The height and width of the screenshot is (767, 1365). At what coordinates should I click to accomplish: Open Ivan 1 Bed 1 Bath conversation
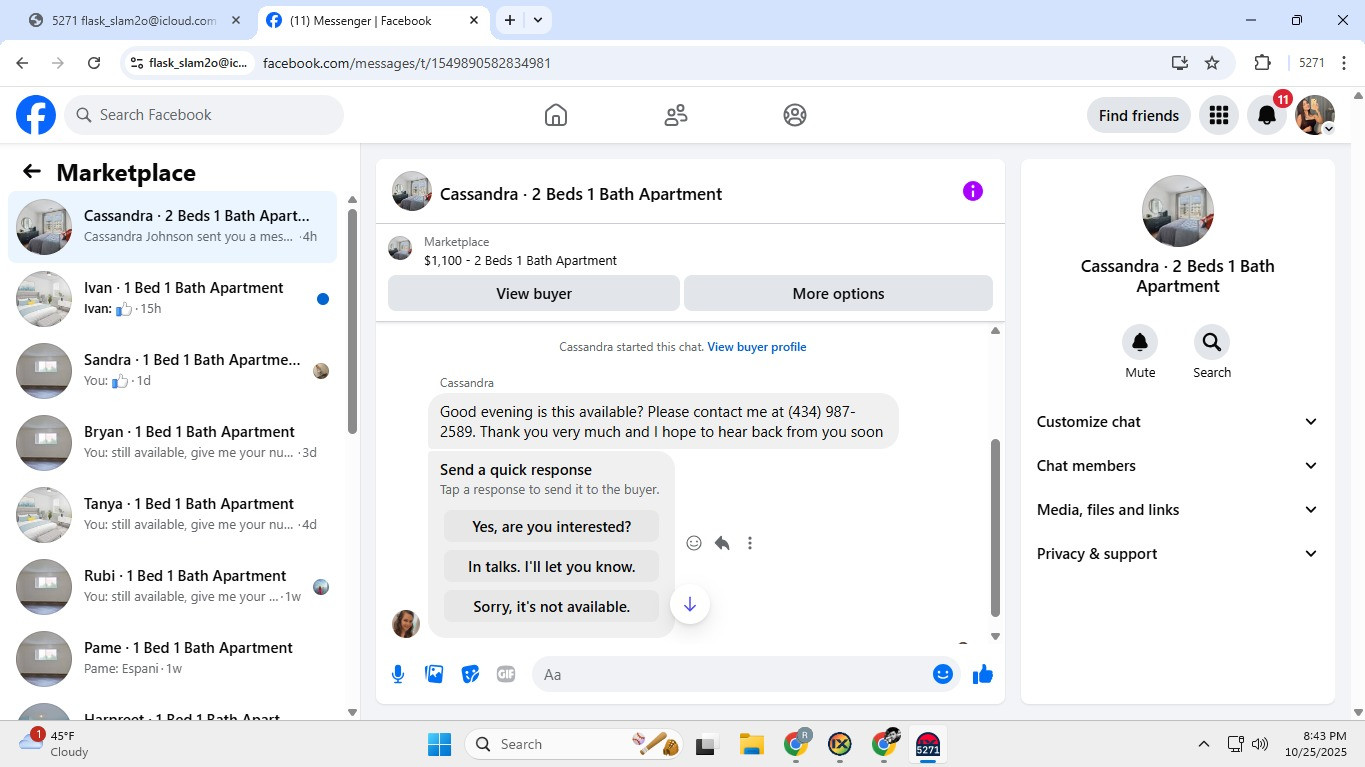(x=173, y=299)
